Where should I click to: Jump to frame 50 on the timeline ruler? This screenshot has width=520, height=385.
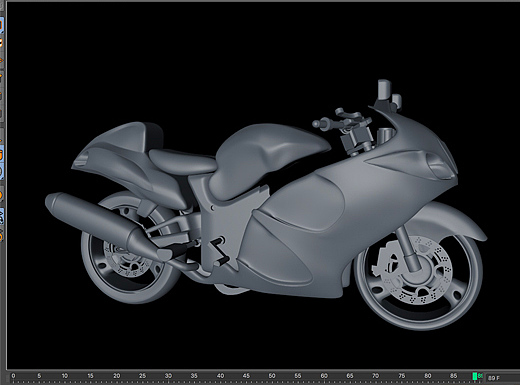coord(272,376)
